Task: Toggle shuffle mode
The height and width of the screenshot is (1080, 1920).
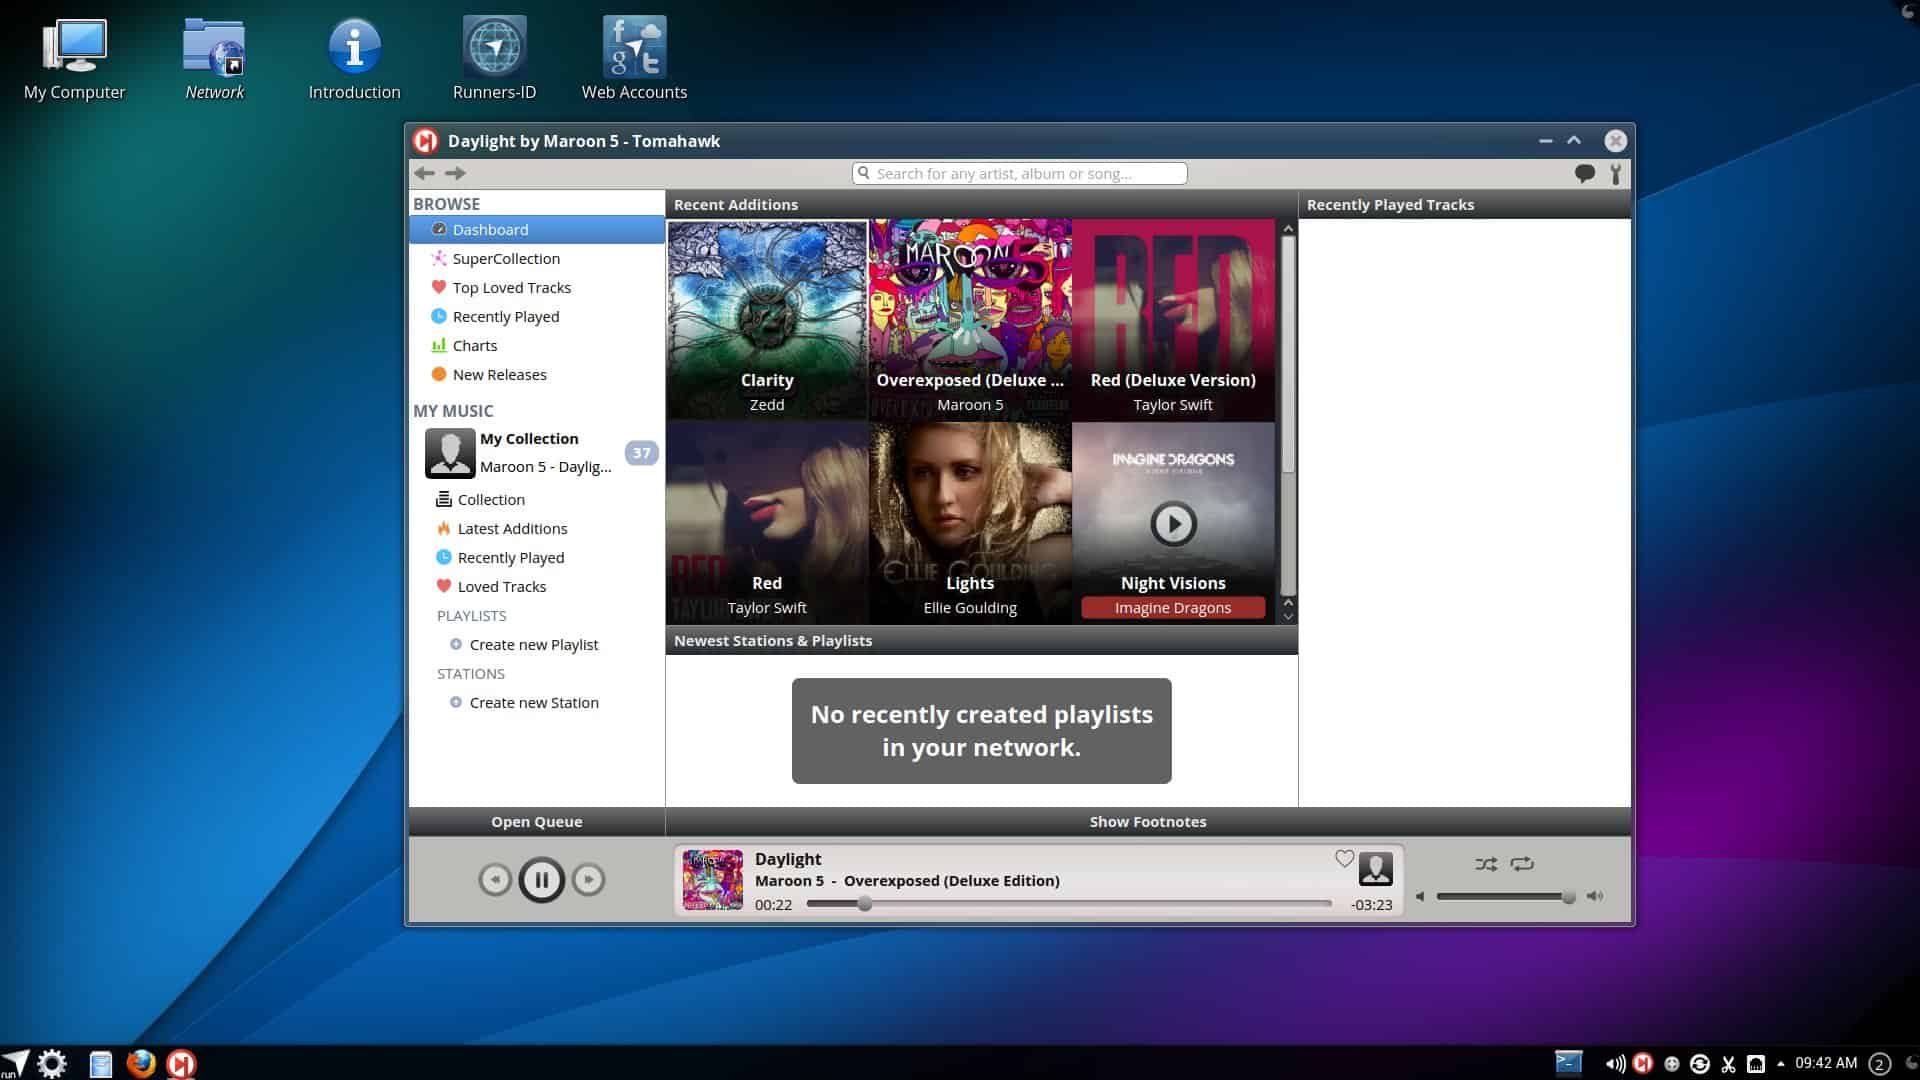Action: point(1486,864)
